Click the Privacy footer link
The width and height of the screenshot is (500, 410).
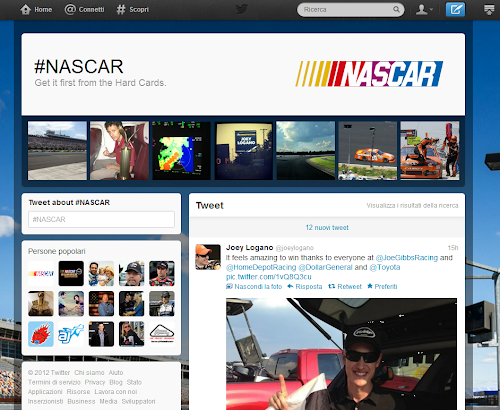pos(95,382)
